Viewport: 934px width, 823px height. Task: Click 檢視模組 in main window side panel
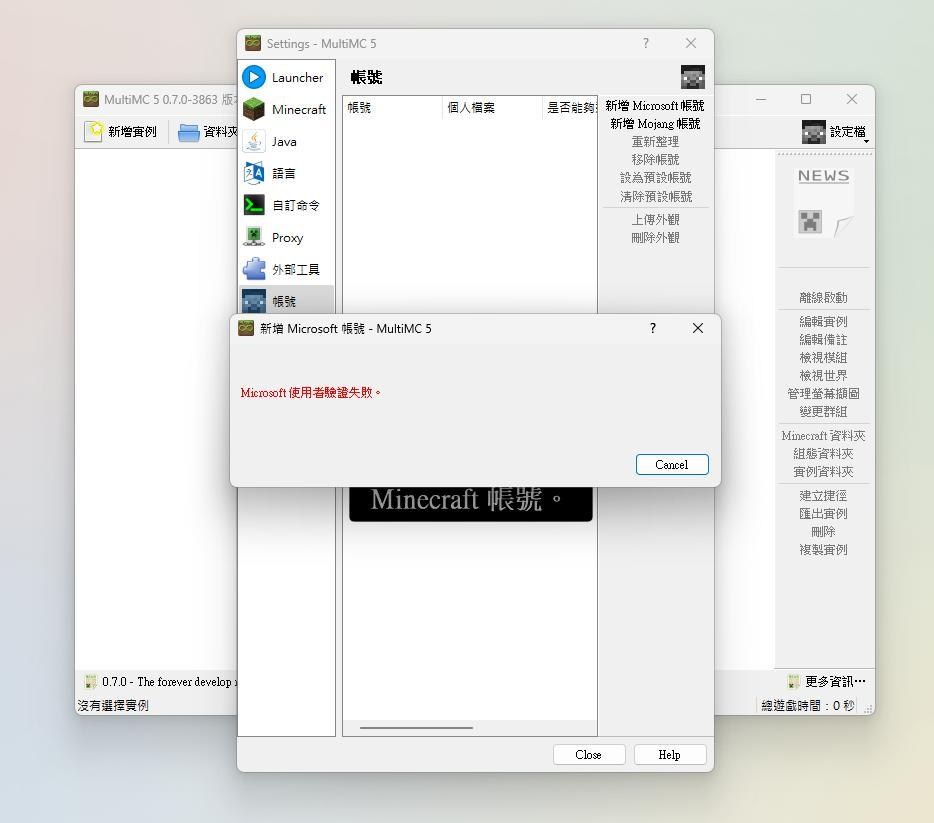(x=823, y=357)
